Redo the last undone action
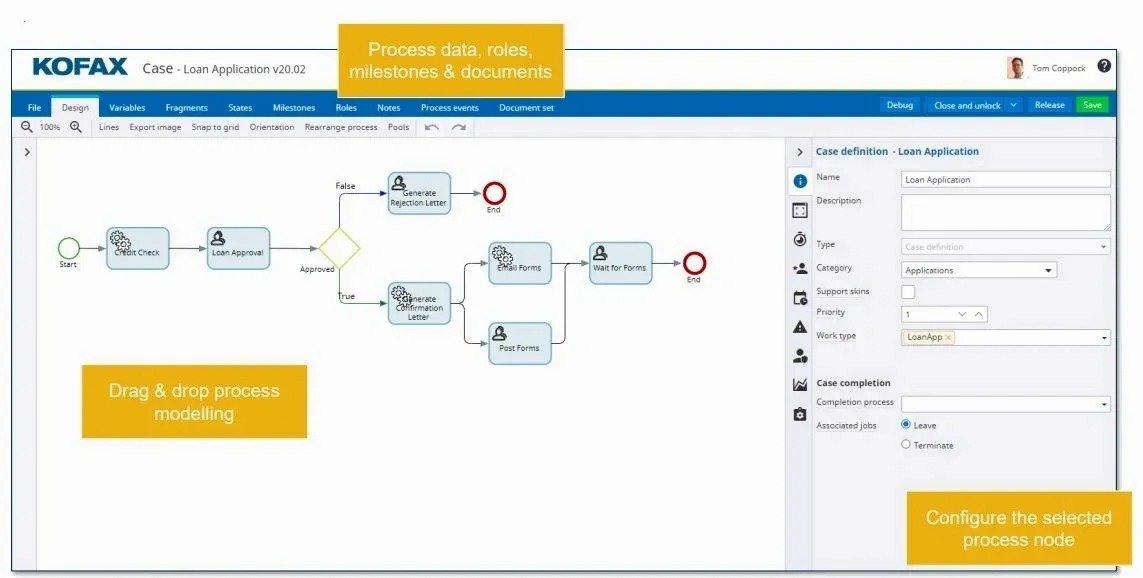Screen dimensions: 1143x578 tap(459, 127)
